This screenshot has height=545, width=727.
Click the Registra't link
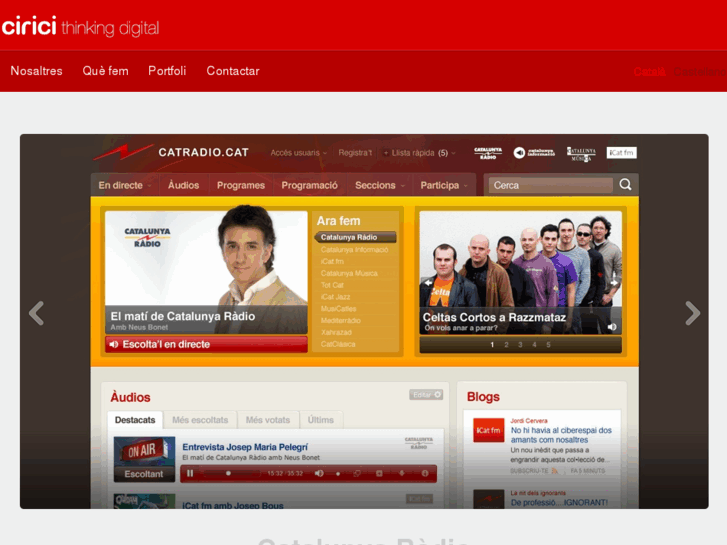coord(355,153)
